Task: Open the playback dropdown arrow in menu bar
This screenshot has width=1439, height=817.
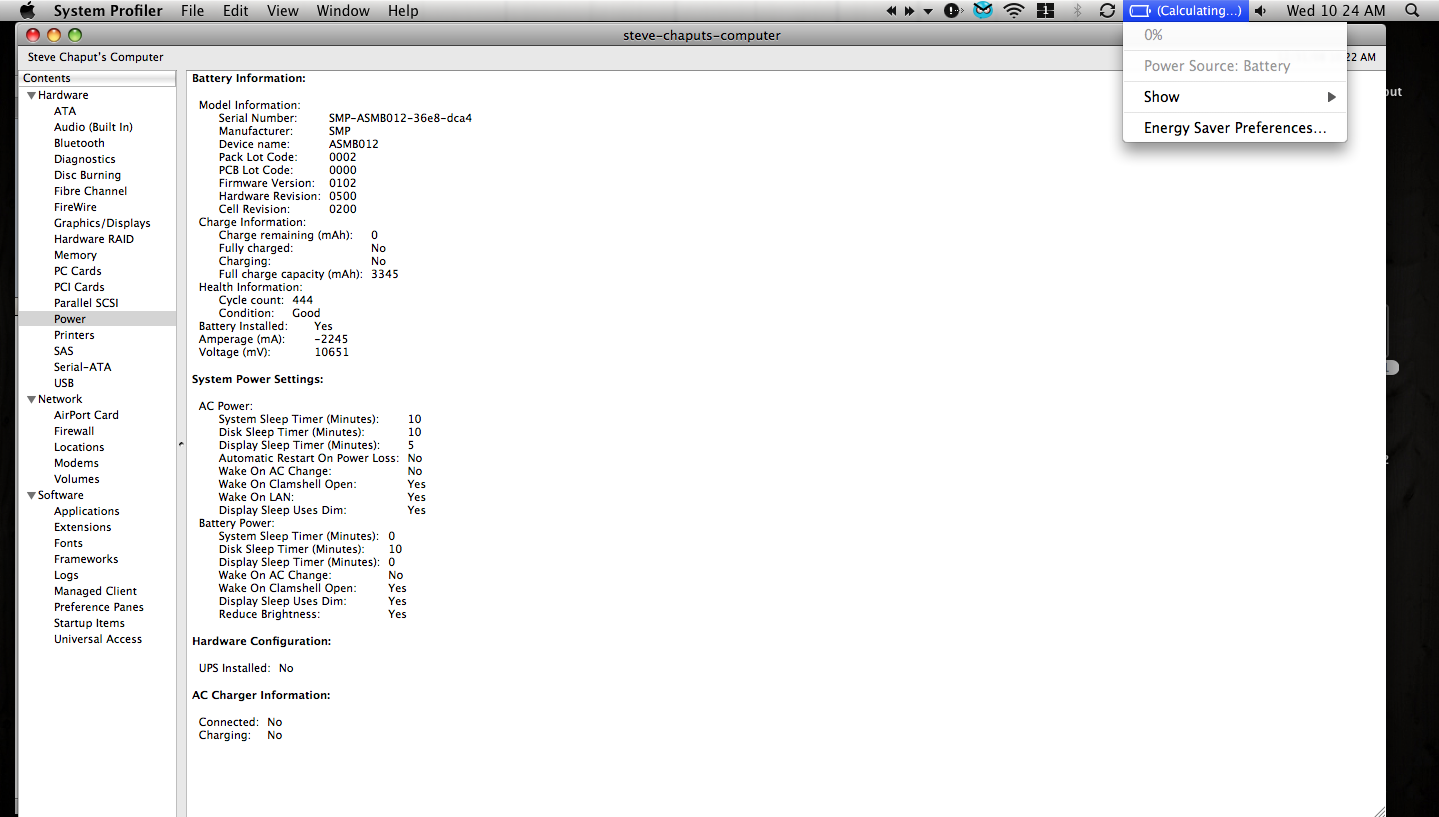Action: click(928, 11)
